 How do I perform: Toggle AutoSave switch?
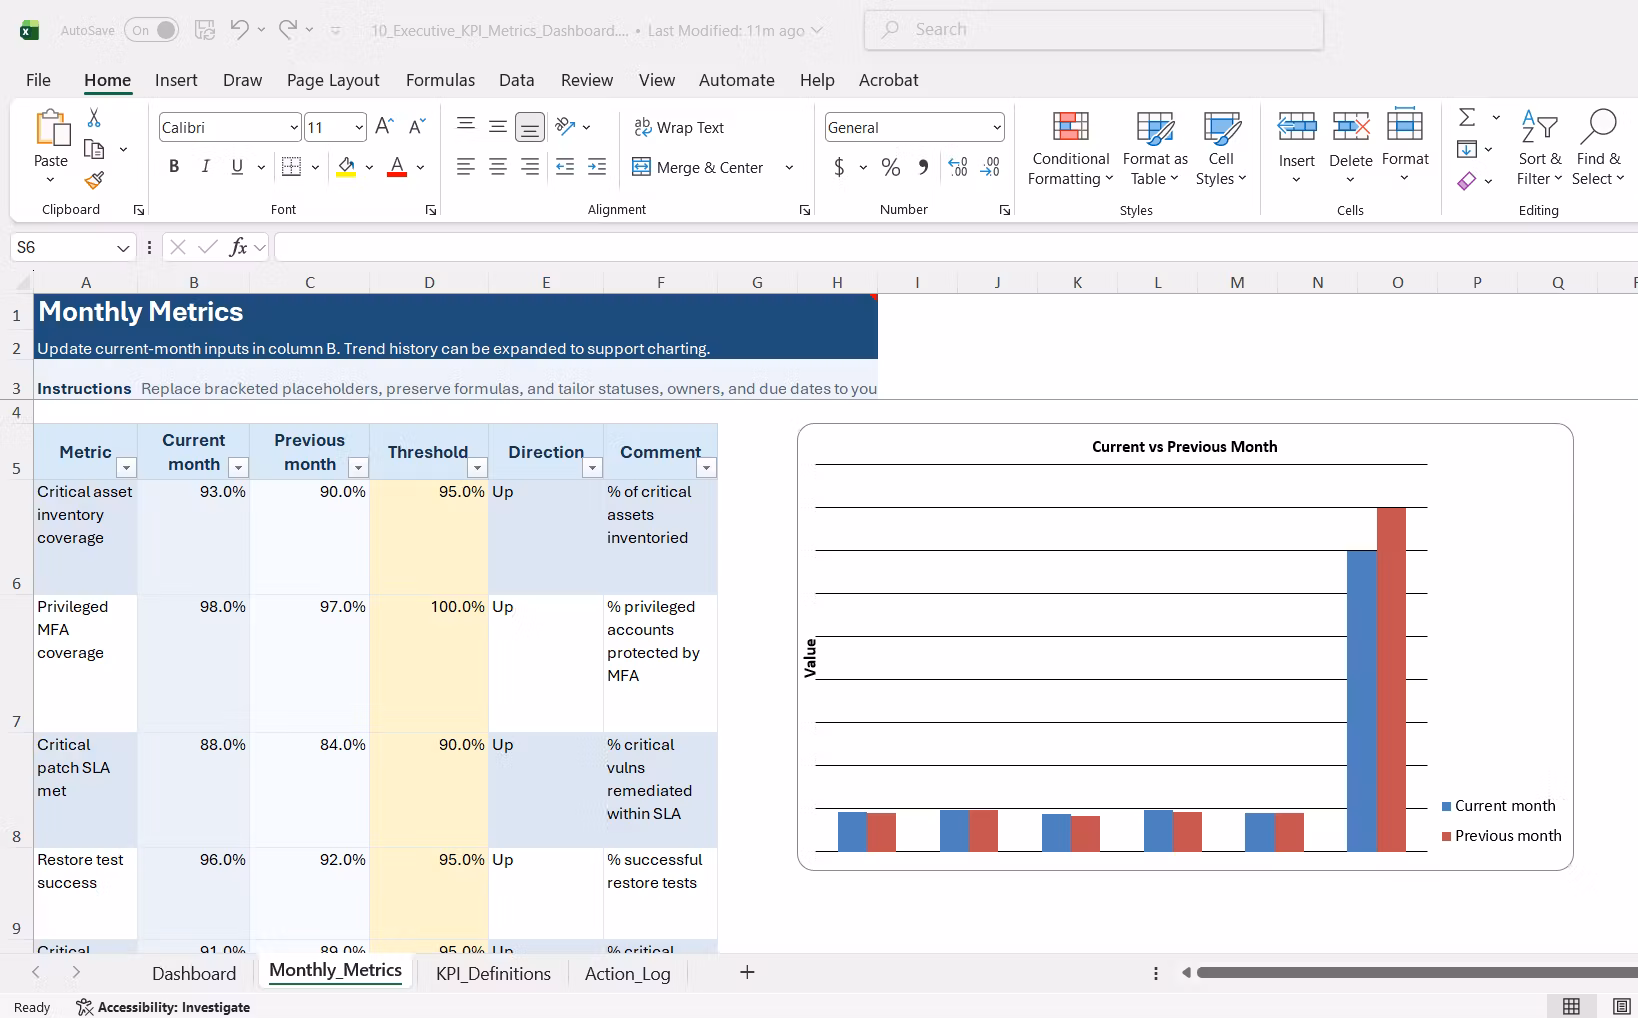pos(152,30)
